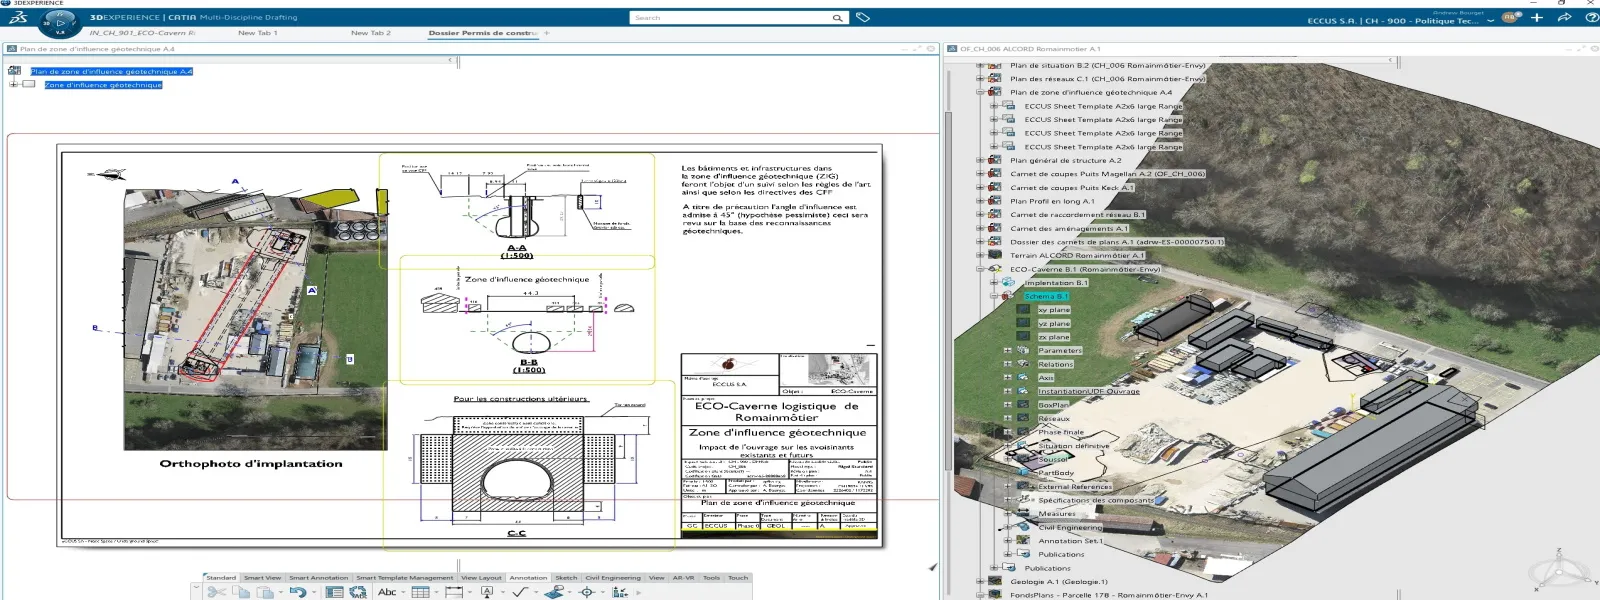Select the center mark axis tool
The width and height of the screenshot is (1600, 600).
(x=587, y=592)
